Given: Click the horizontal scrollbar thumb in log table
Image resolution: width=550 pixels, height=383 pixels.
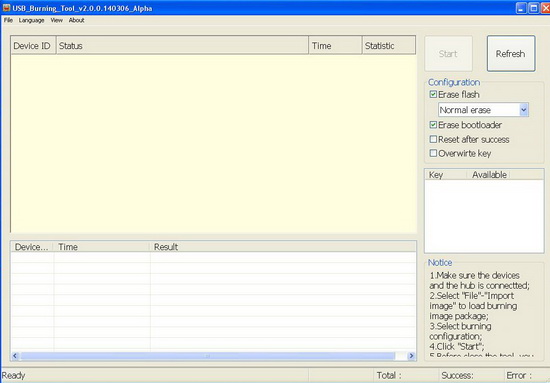Looking at the screenshot, I should pyautogui.click(x=207, y=356).
